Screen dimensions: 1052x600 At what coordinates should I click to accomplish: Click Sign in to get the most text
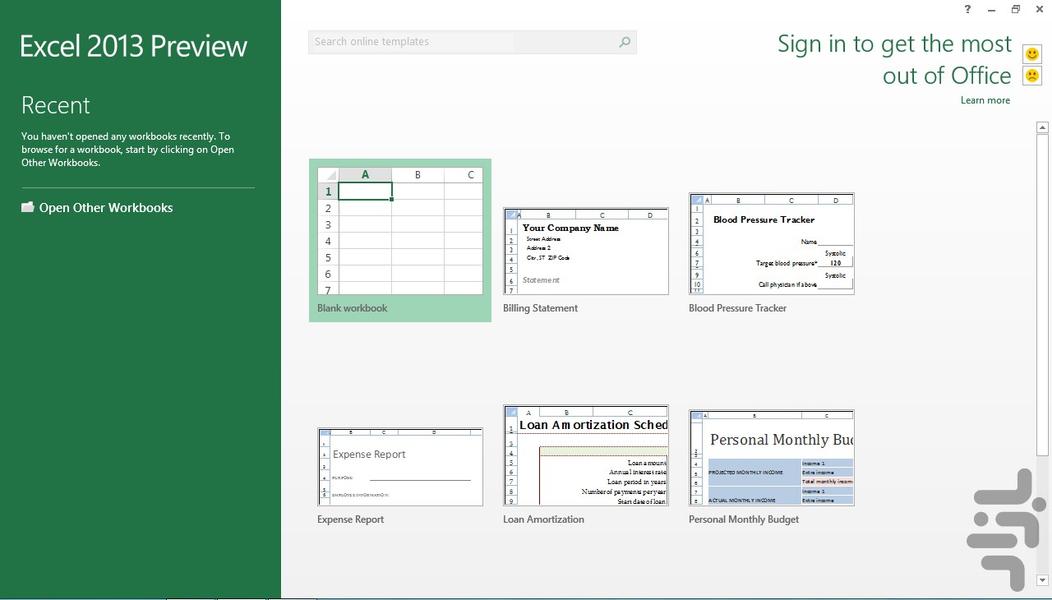(894, 44)
